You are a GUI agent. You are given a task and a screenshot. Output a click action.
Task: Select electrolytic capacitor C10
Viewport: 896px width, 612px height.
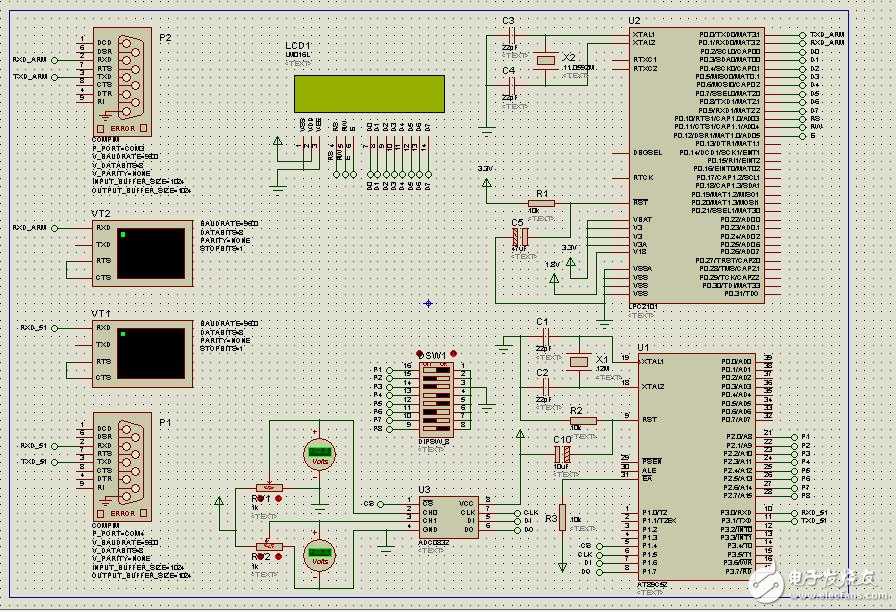[x=562, y=455]
